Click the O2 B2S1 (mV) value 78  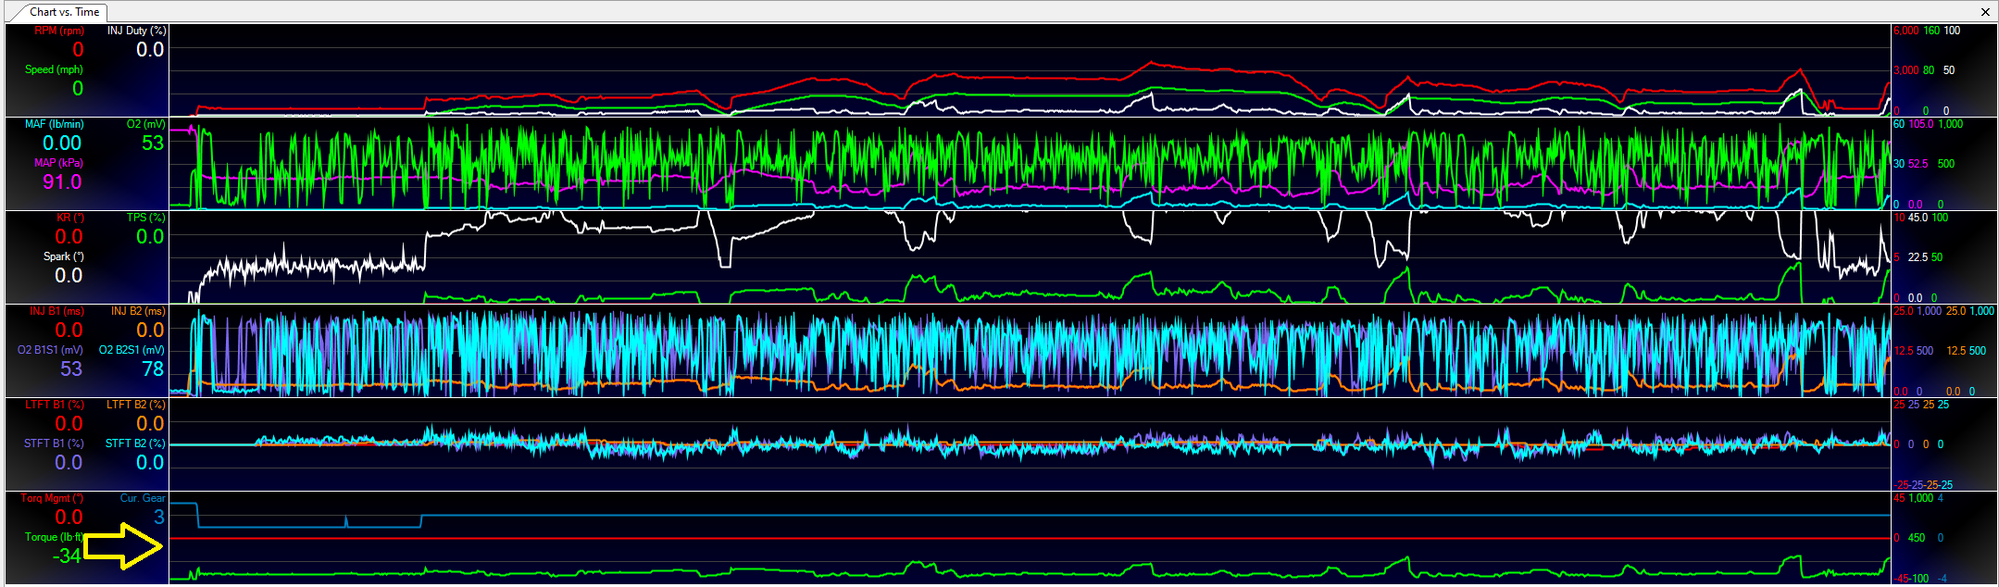click(x=152, y=369)
